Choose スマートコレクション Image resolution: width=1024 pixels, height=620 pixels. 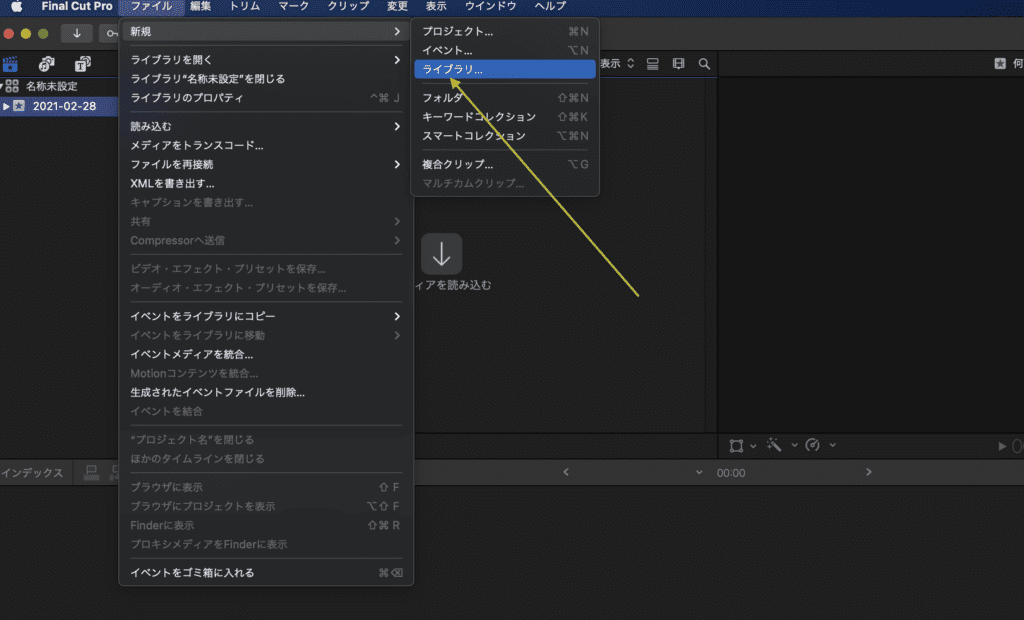[x=505, y=136]
